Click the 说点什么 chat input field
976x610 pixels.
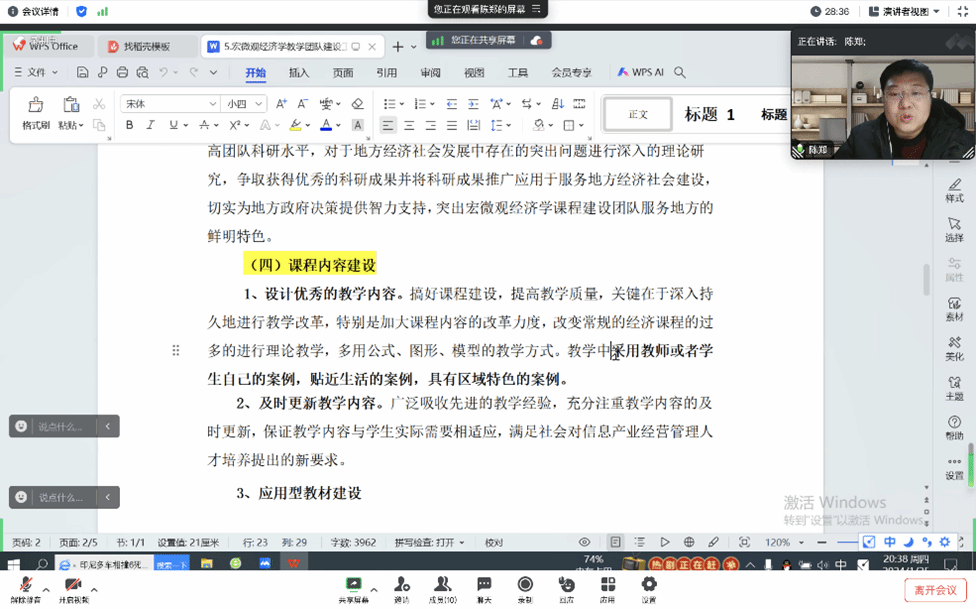pos(62,426)
